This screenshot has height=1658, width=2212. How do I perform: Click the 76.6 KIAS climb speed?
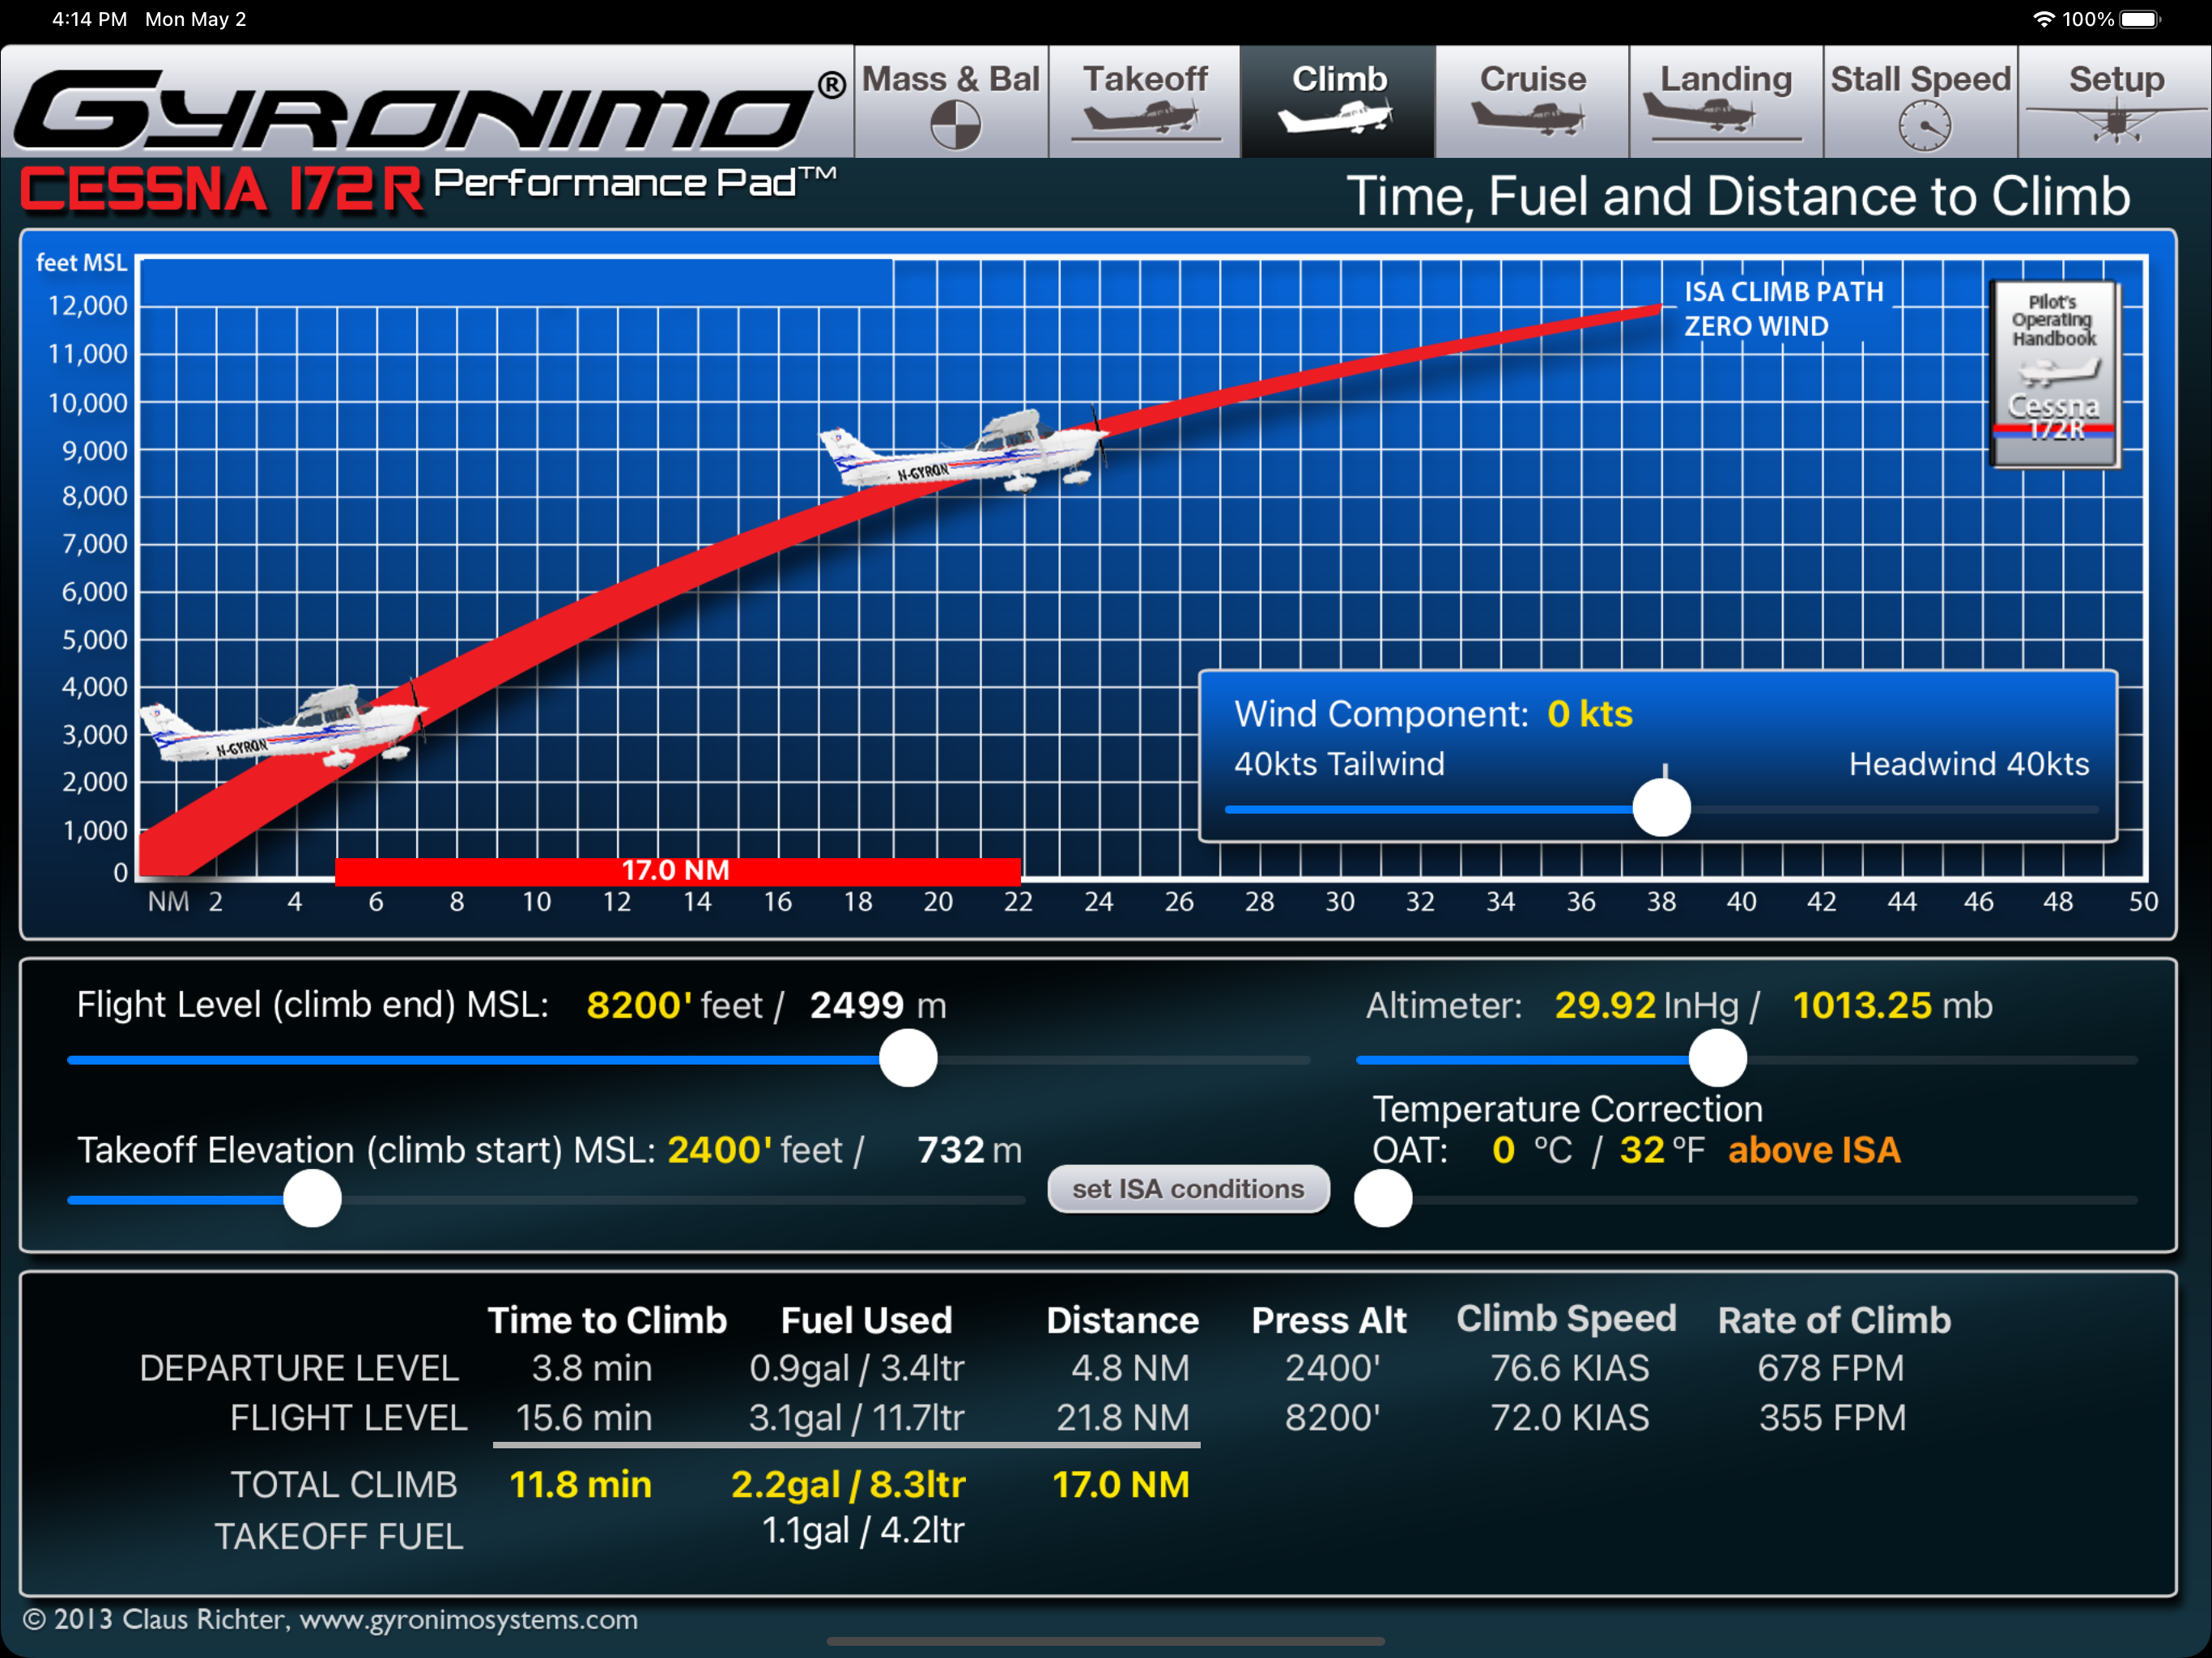(x=1569, y=1367)
